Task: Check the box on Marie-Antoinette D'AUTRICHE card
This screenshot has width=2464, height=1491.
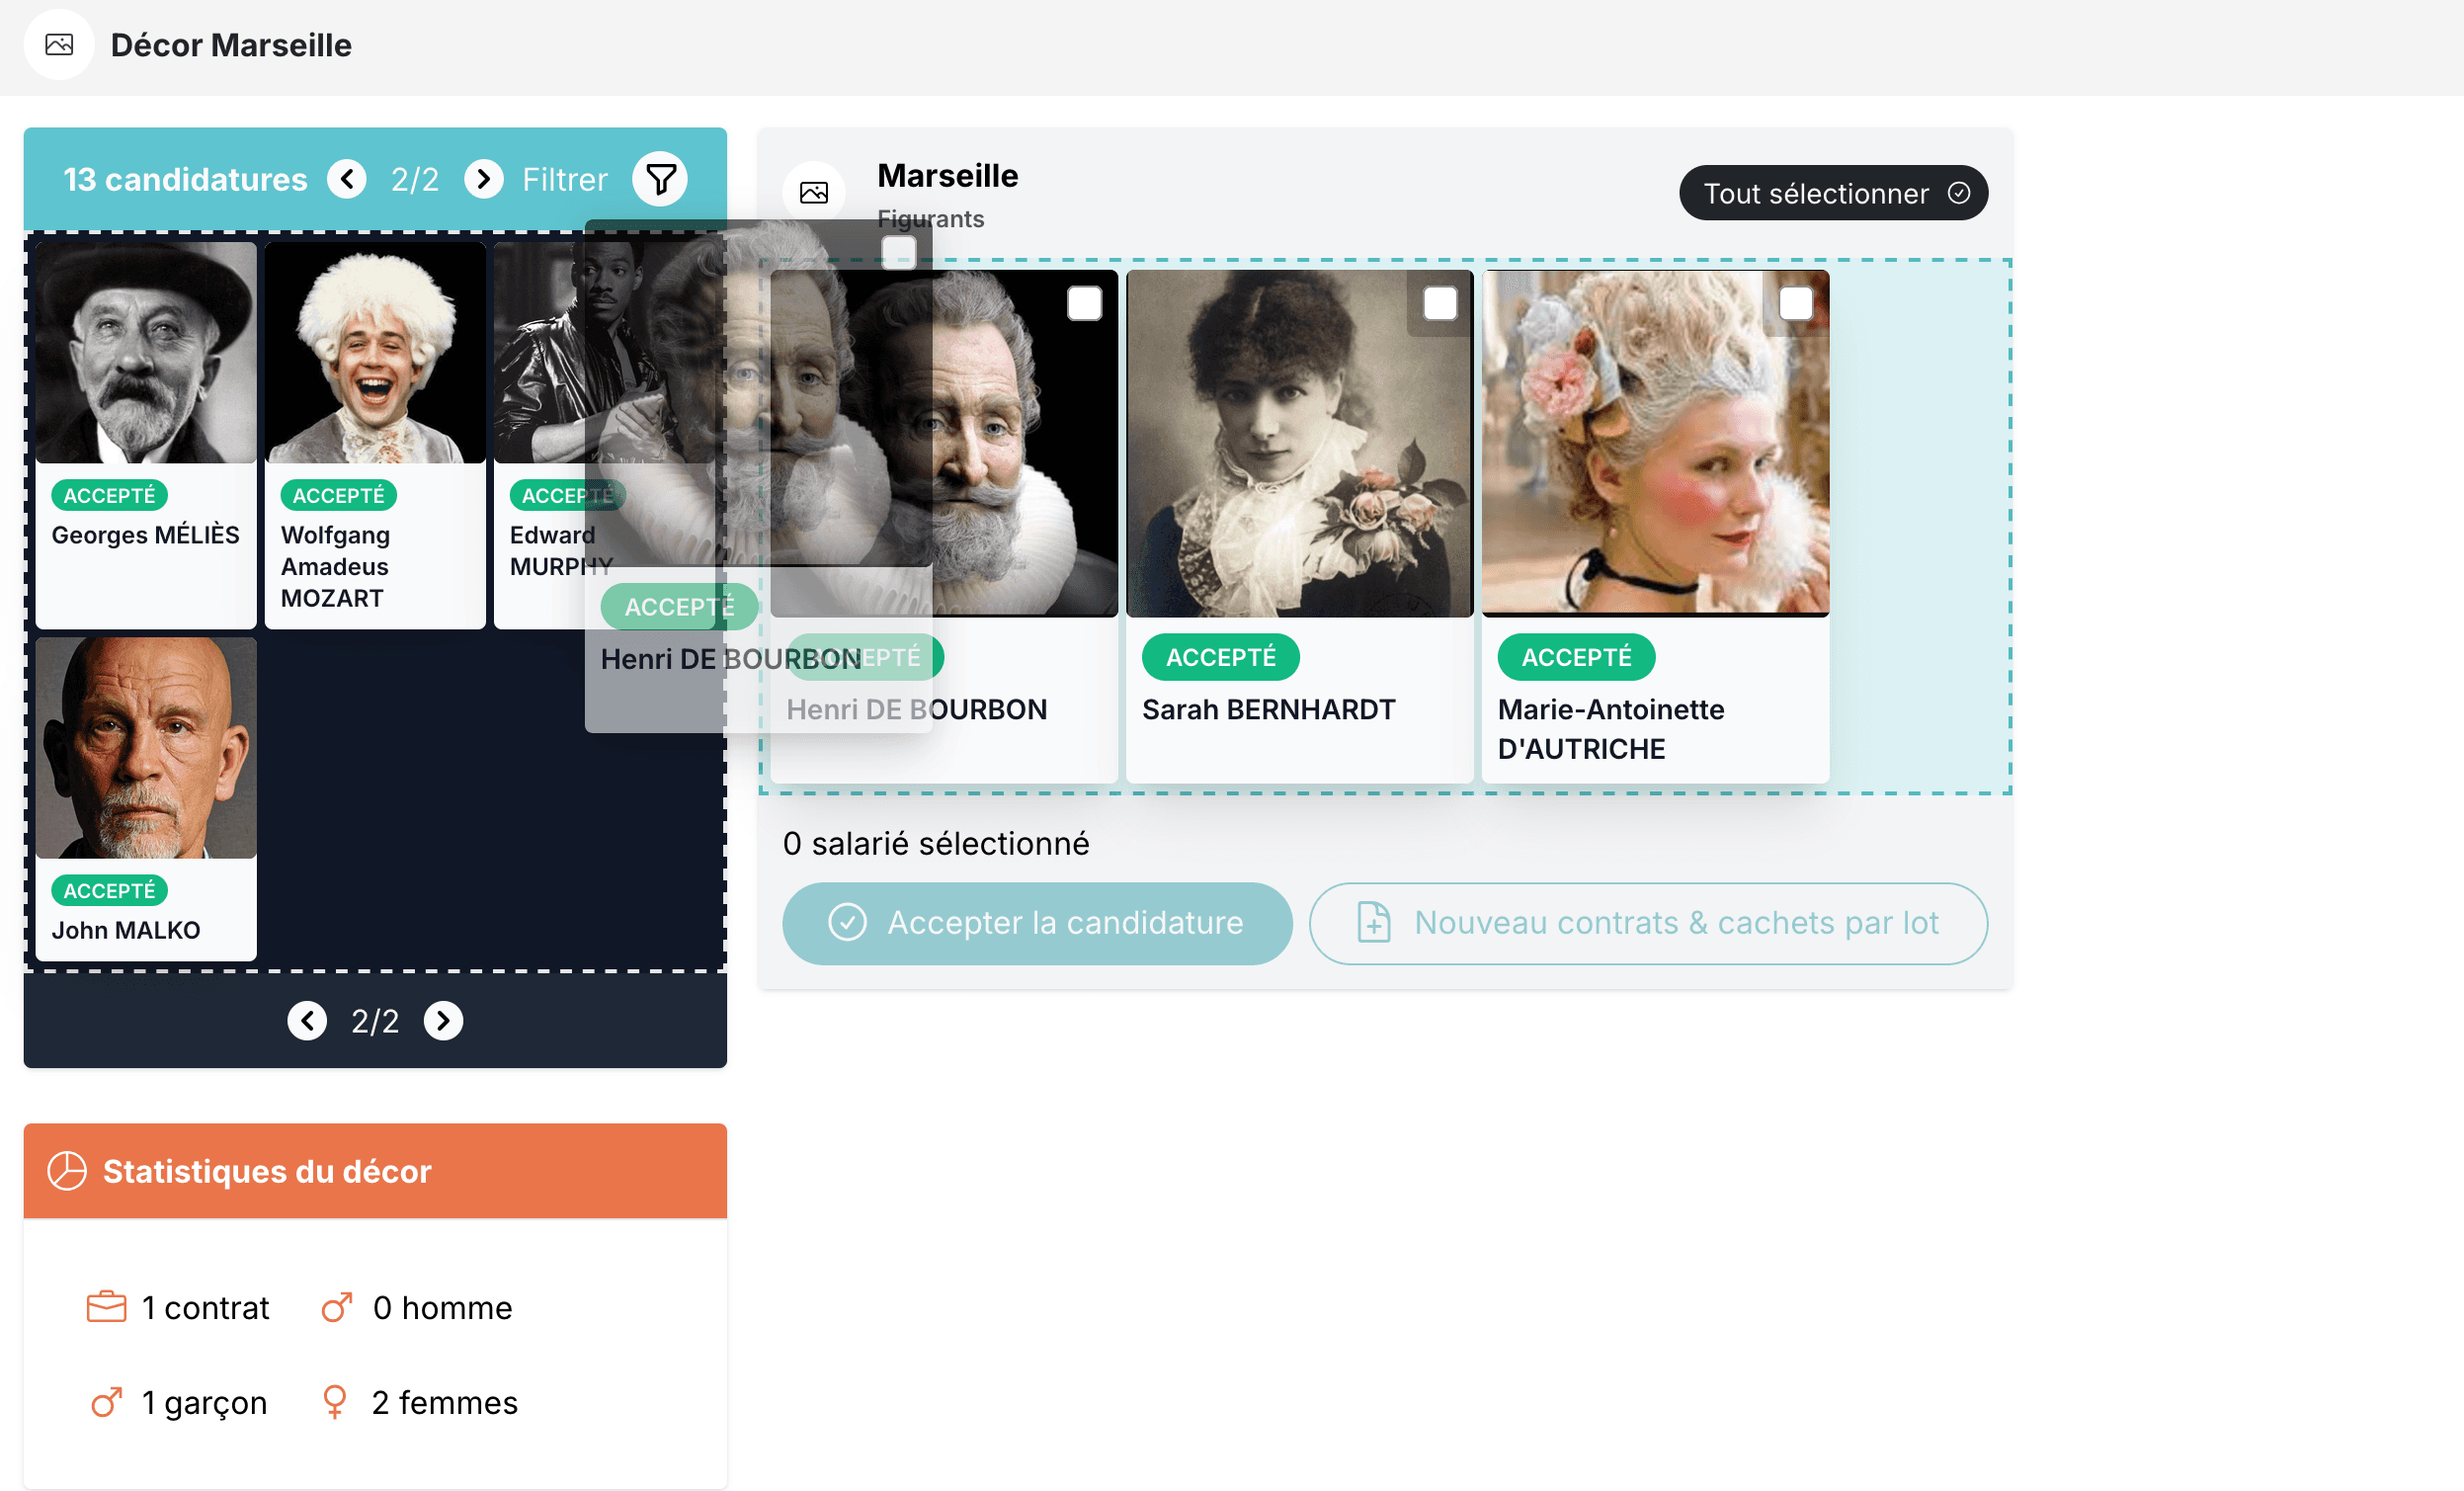Action: 1796,303
